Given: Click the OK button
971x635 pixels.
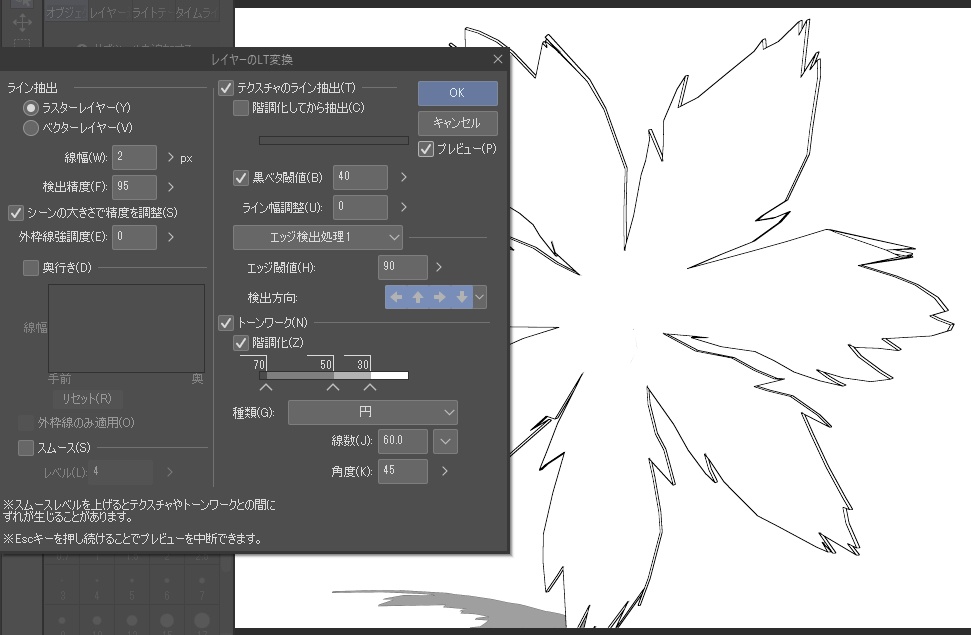Looking at the screenshot, I should (456, 93).
